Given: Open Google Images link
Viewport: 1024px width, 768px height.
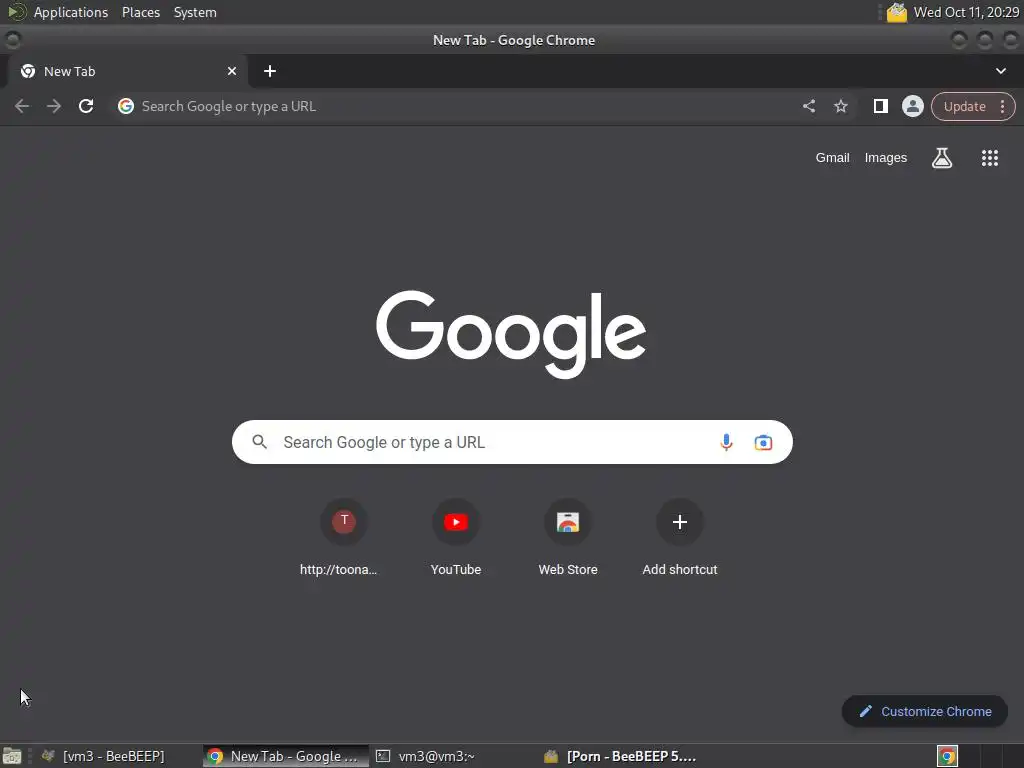Looking at the screenshot, I should pos(886,158).
